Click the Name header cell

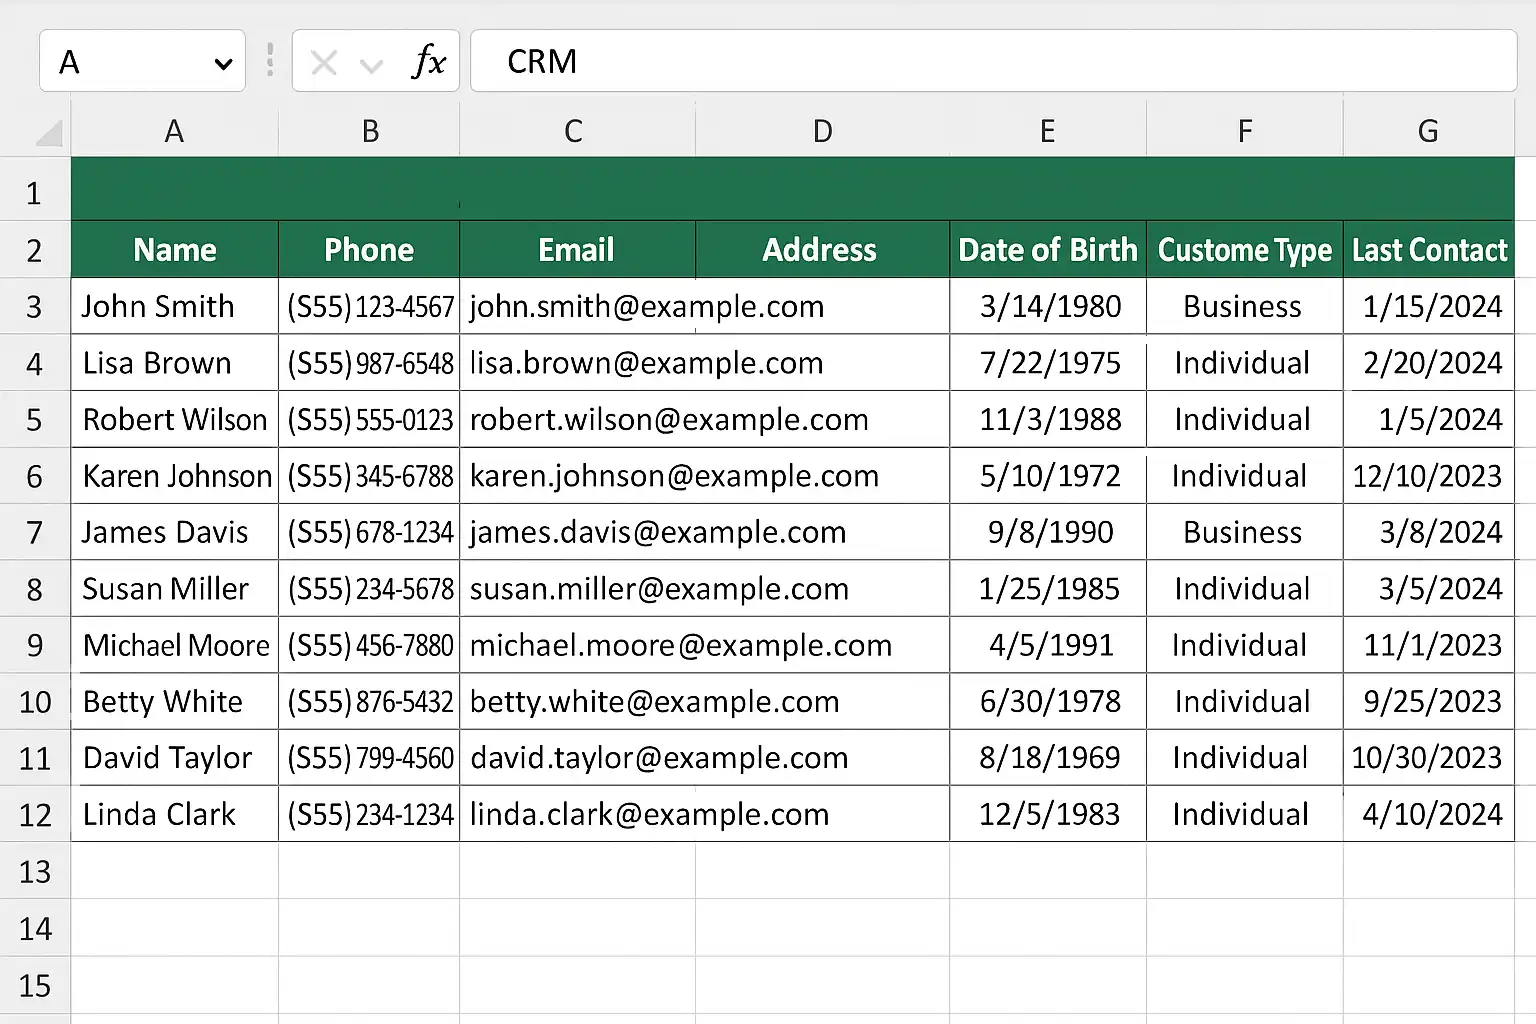pos(174,250)
